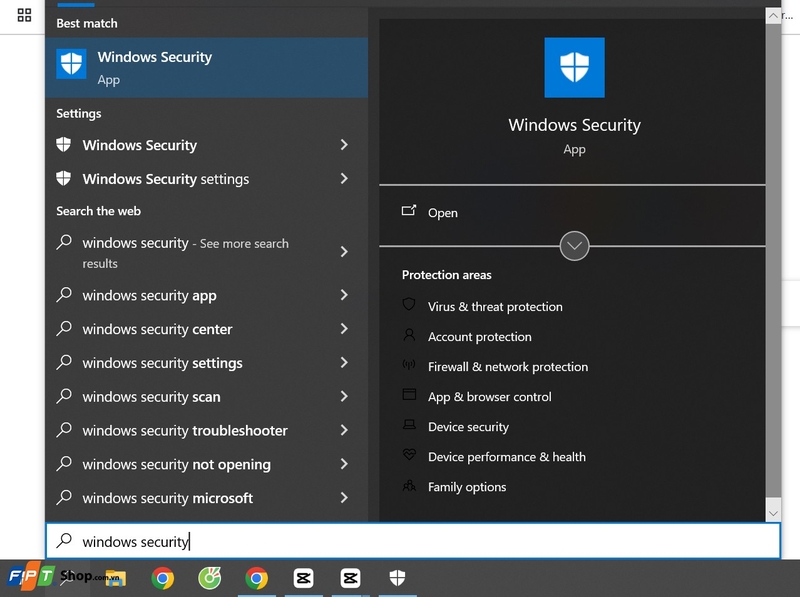Open Firewall & network protection
This screenshot has width=800, height=597.
pyautogui.click(x=508, y=366)
